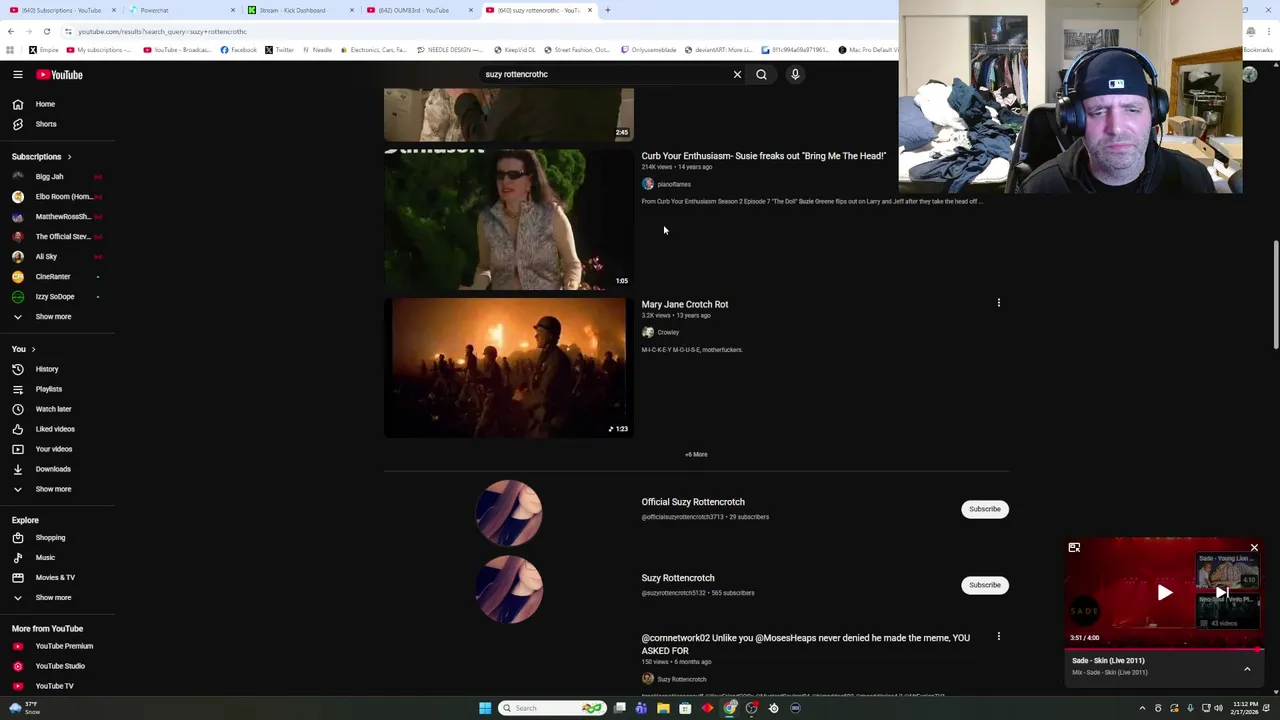Open the Facebook bookmark
The image size is (1280, 720).
point(239,50)
